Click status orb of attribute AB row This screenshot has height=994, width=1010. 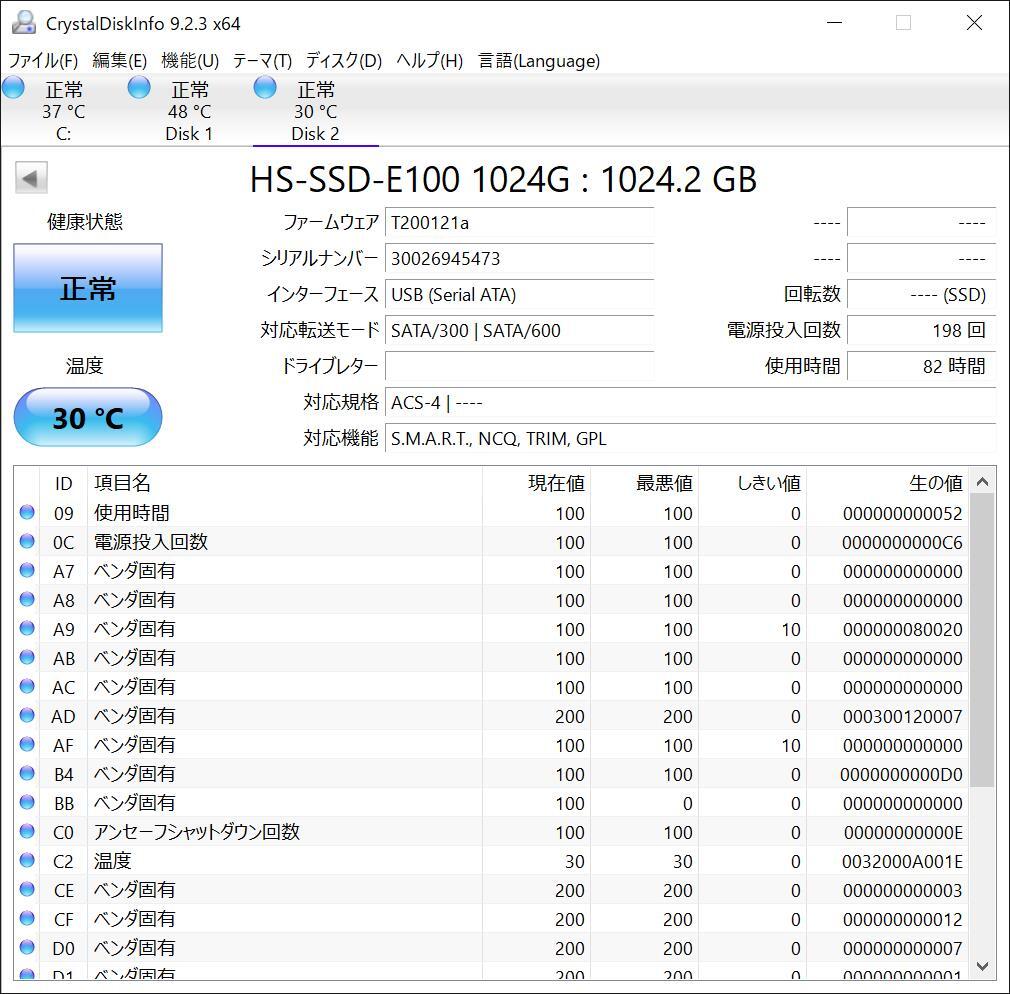coord(27,657)
